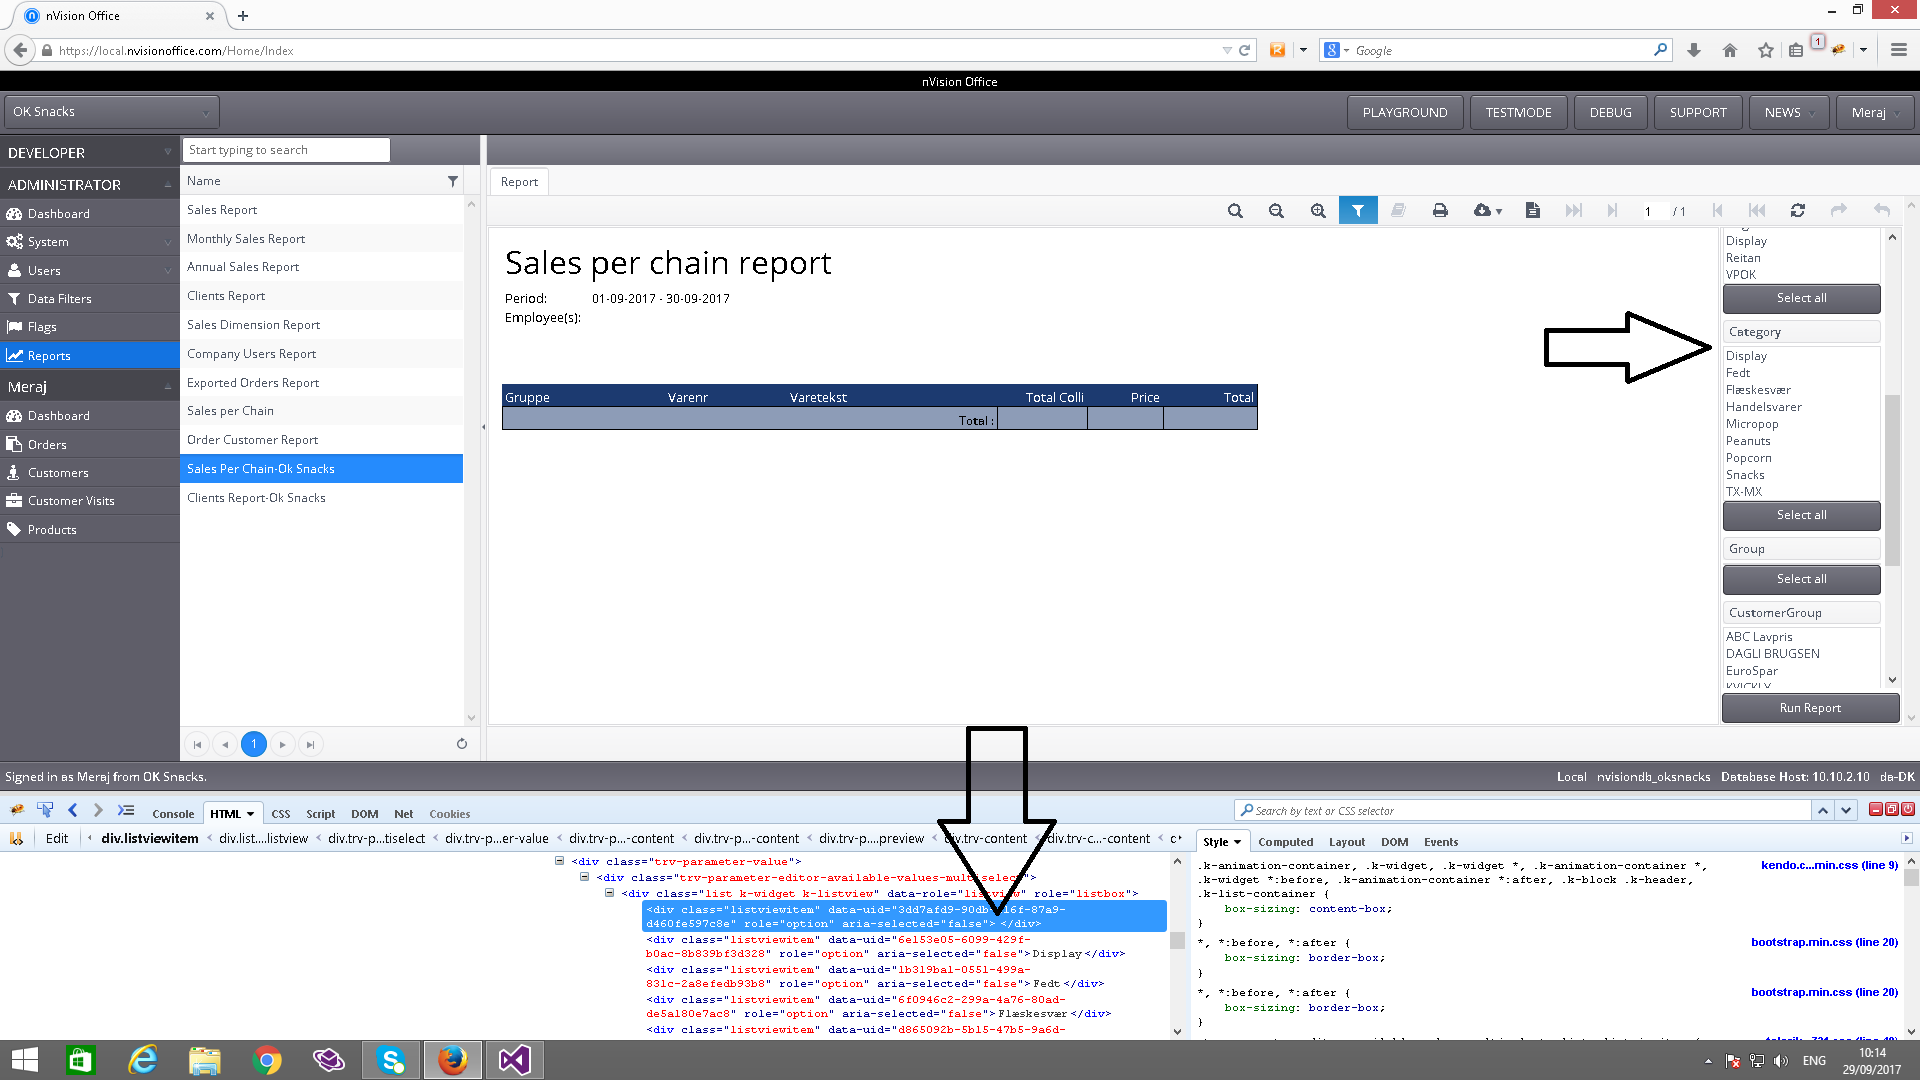Collapse the ADMINISTRATOR section

tap(168, 185)
